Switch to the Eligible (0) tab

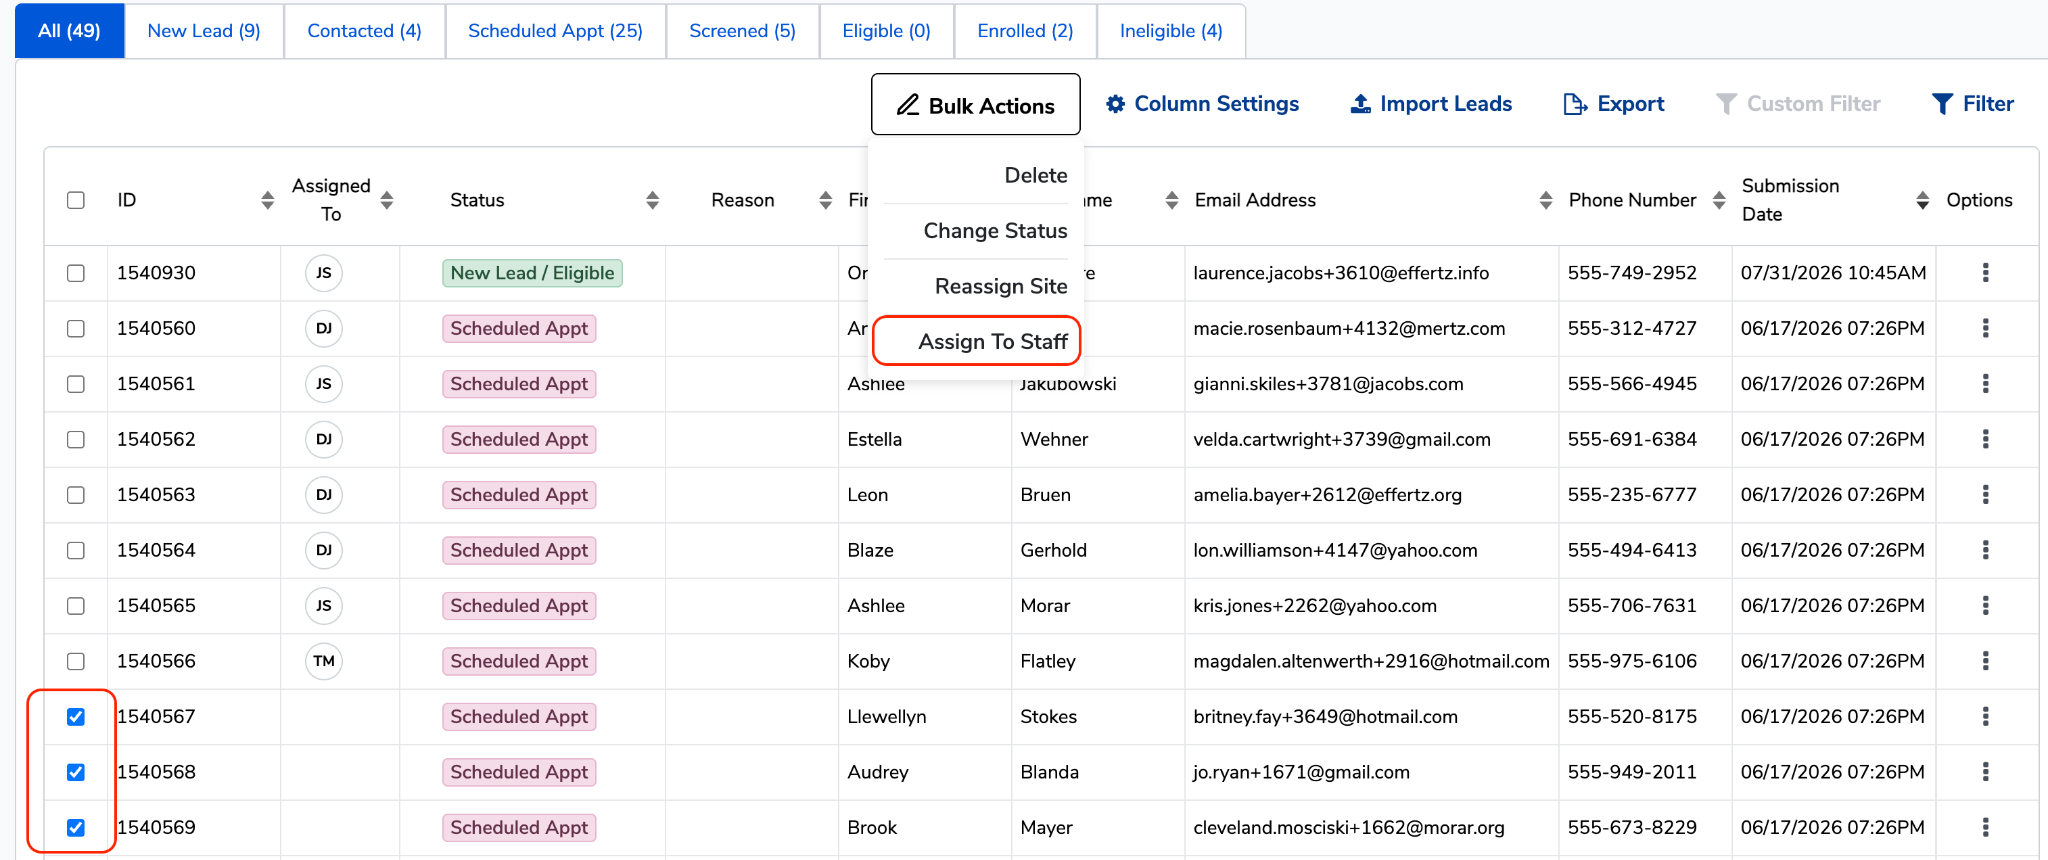(886, 31)
